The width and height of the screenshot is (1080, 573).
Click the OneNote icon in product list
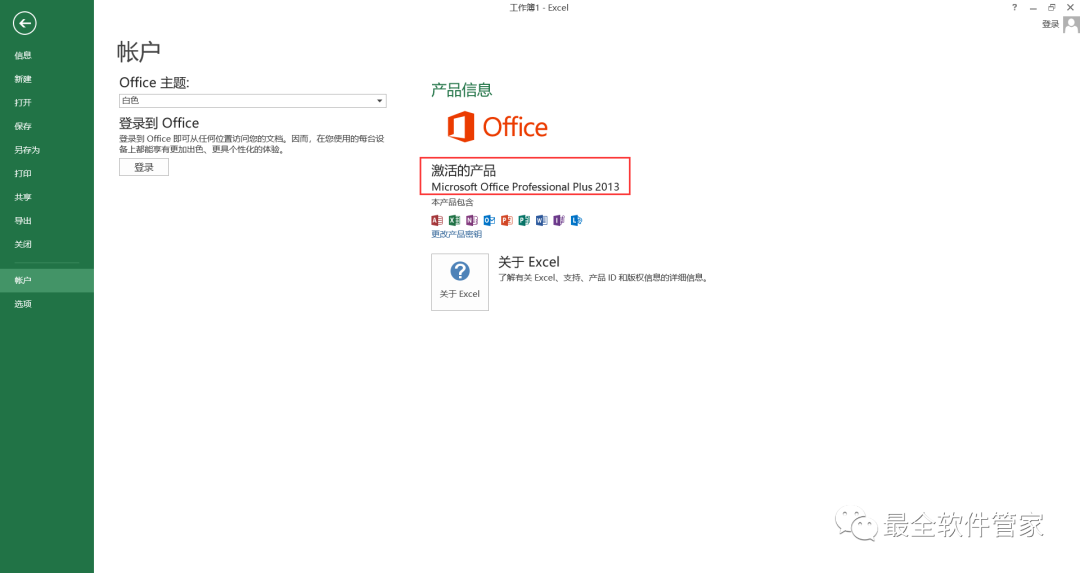coord(472,220)
